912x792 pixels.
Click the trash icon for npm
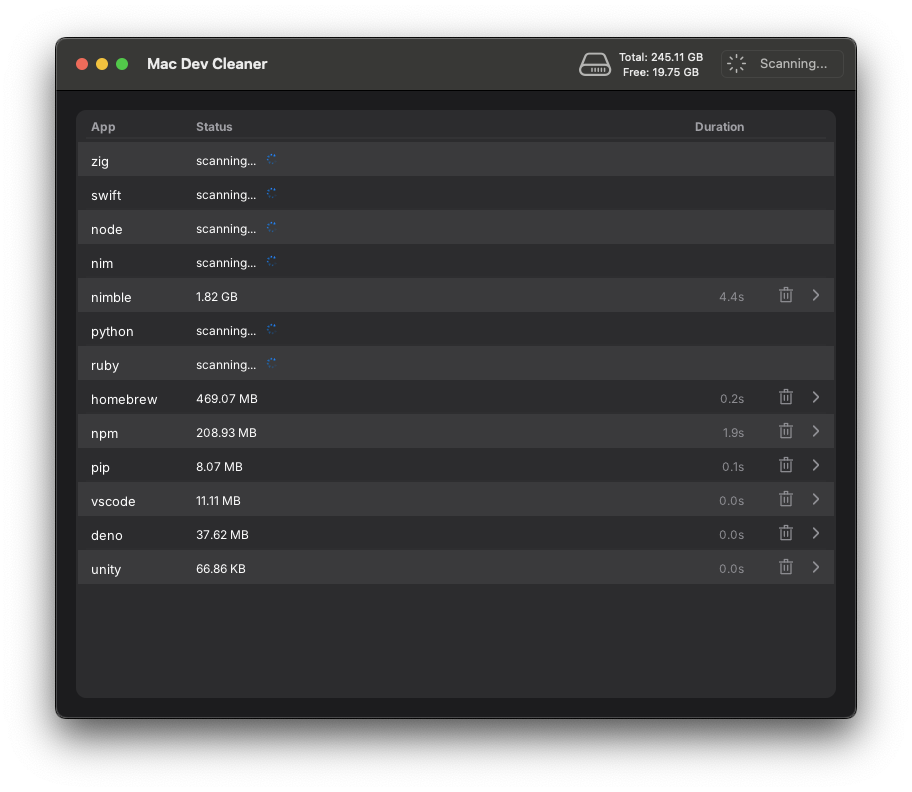786,431
